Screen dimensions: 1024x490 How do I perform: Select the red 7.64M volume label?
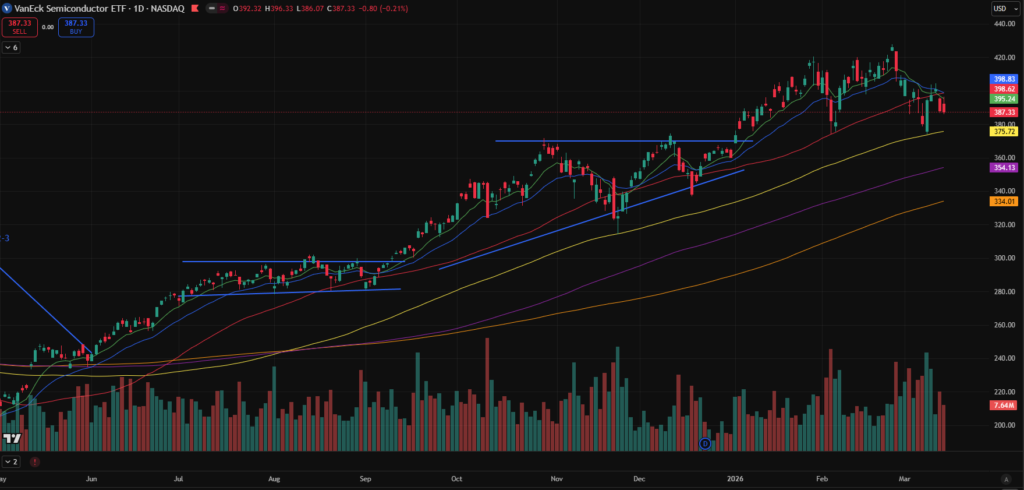click(x=1003, y=405)
